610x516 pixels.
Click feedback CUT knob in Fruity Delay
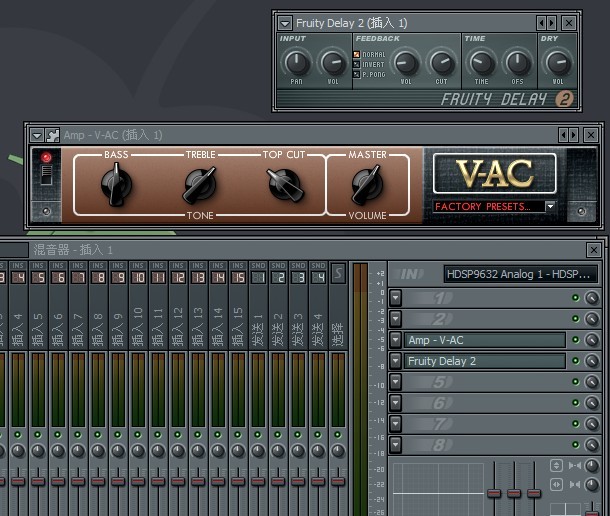[x=442, y=63]
